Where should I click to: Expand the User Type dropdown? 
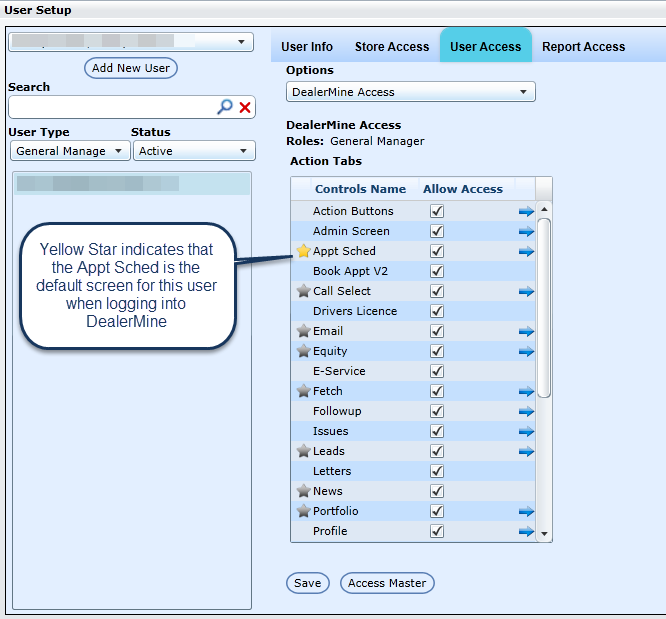coord(69,151)
